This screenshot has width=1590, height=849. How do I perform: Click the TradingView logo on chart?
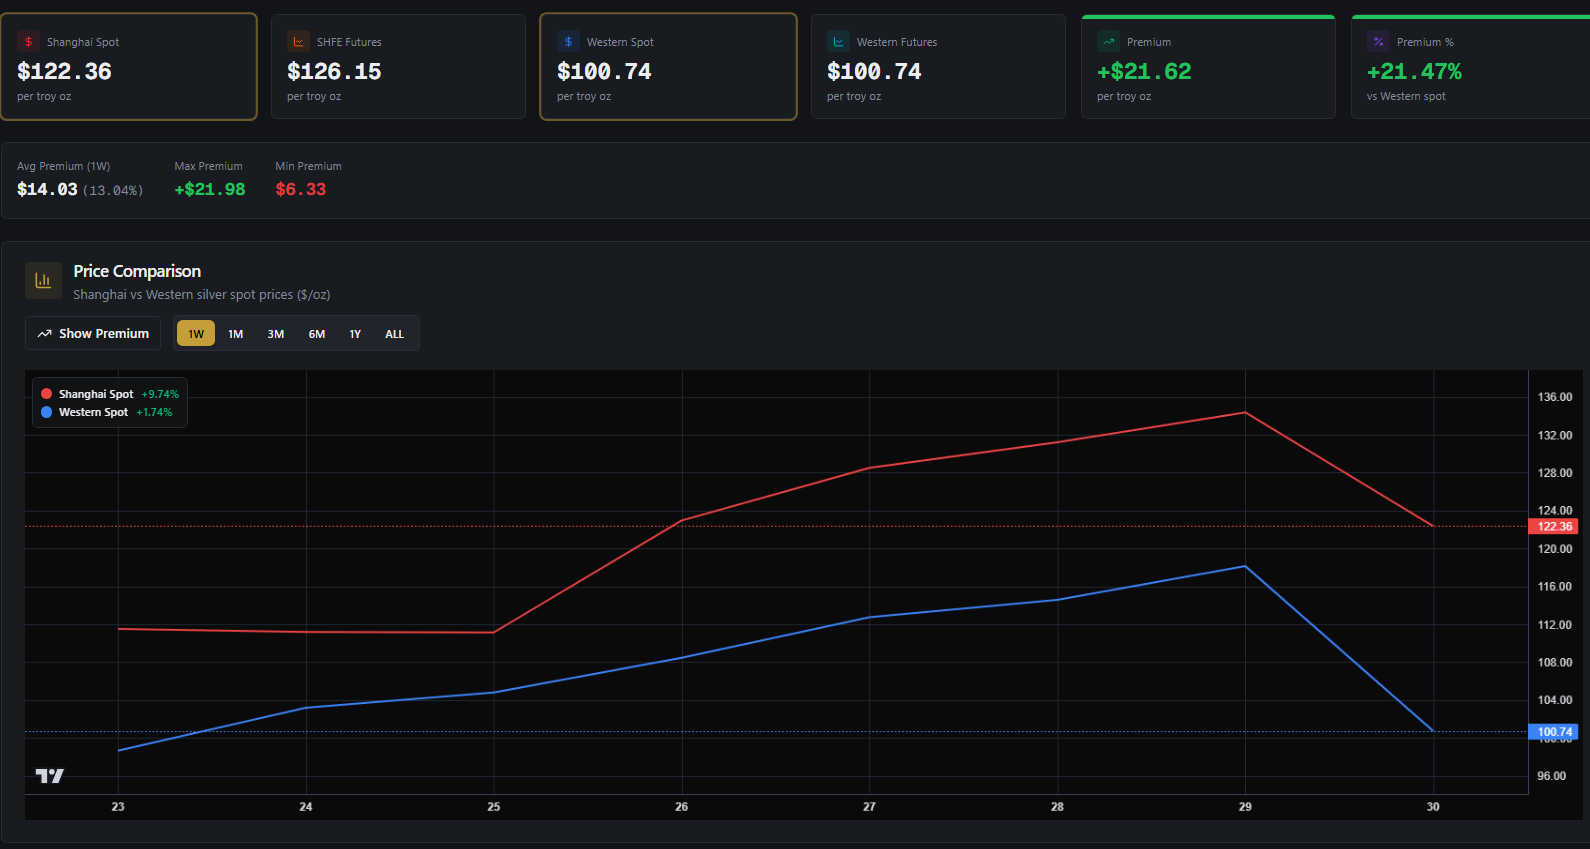pyautogui.click(x=49, y=775)
